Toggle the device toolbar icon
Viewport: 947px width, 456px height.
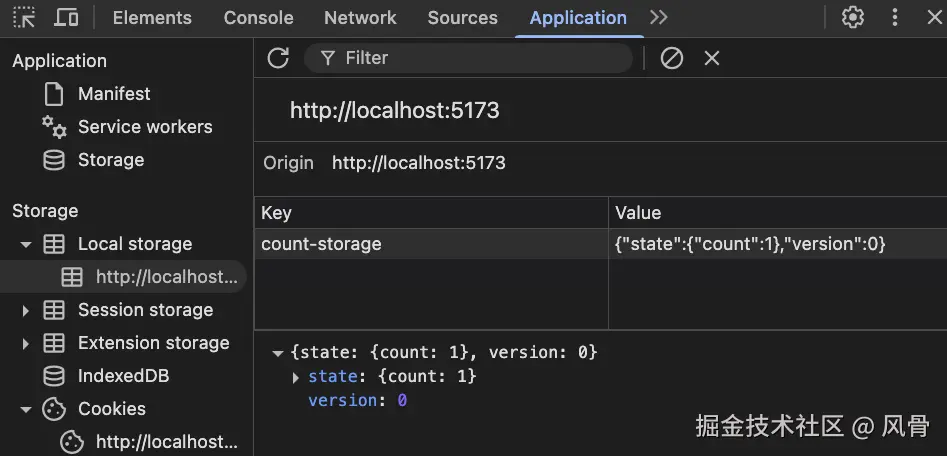click(66, 17)
